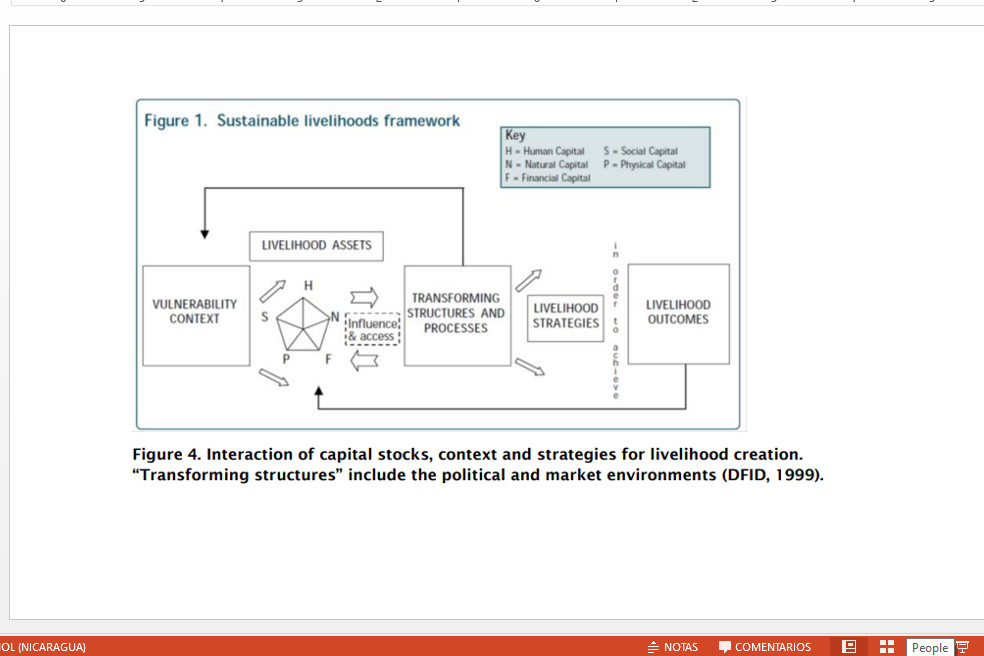The image size is (984, 656).
Task: Click TRANSFORMING STRUCTURES AND PROCESSES box
Action: click(456, 313)
